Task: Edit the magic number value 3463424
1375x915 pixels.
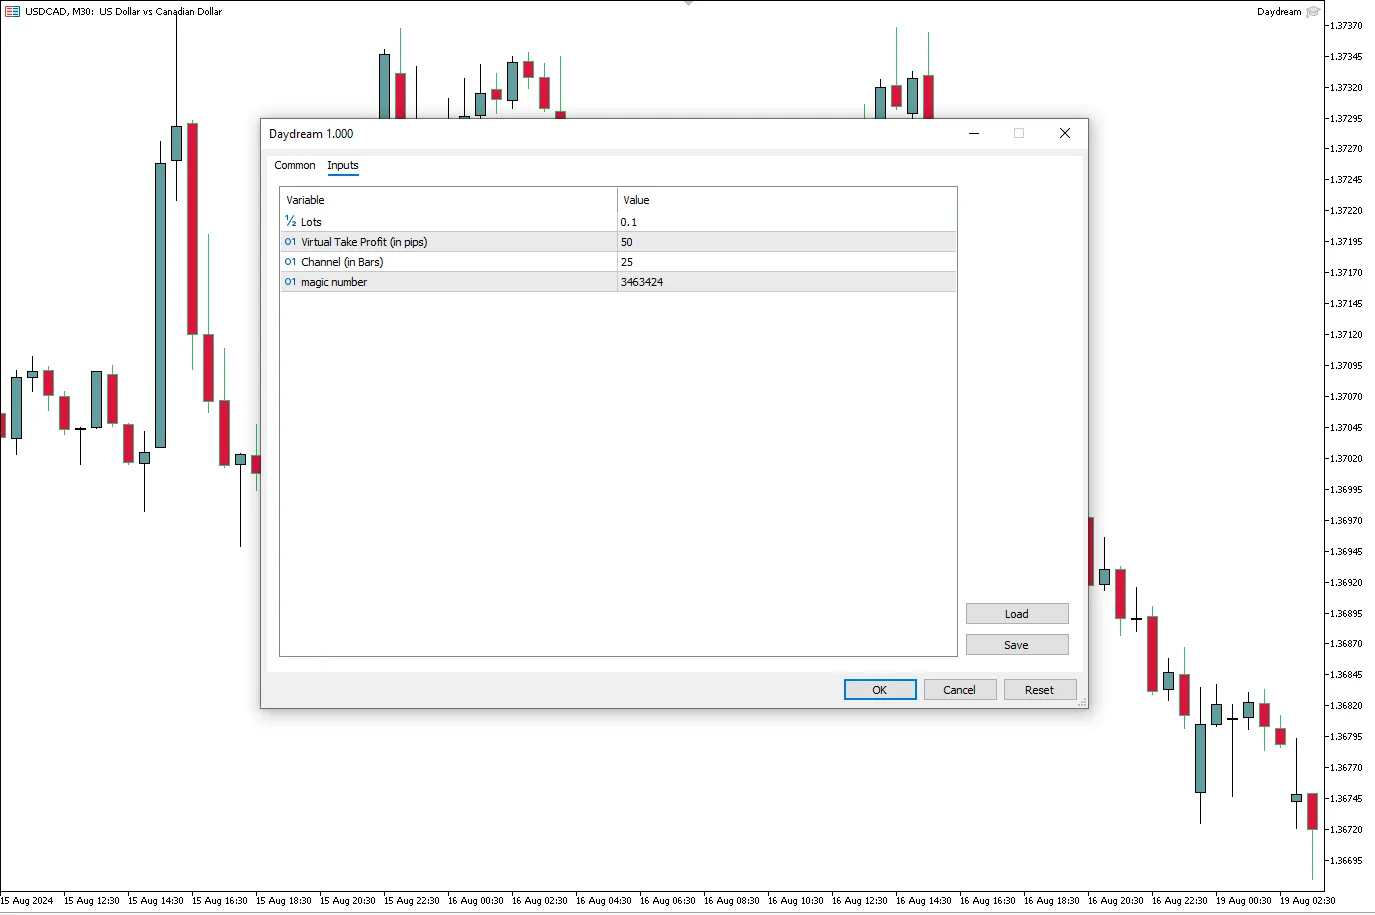Action: click(x=787, y=282)
